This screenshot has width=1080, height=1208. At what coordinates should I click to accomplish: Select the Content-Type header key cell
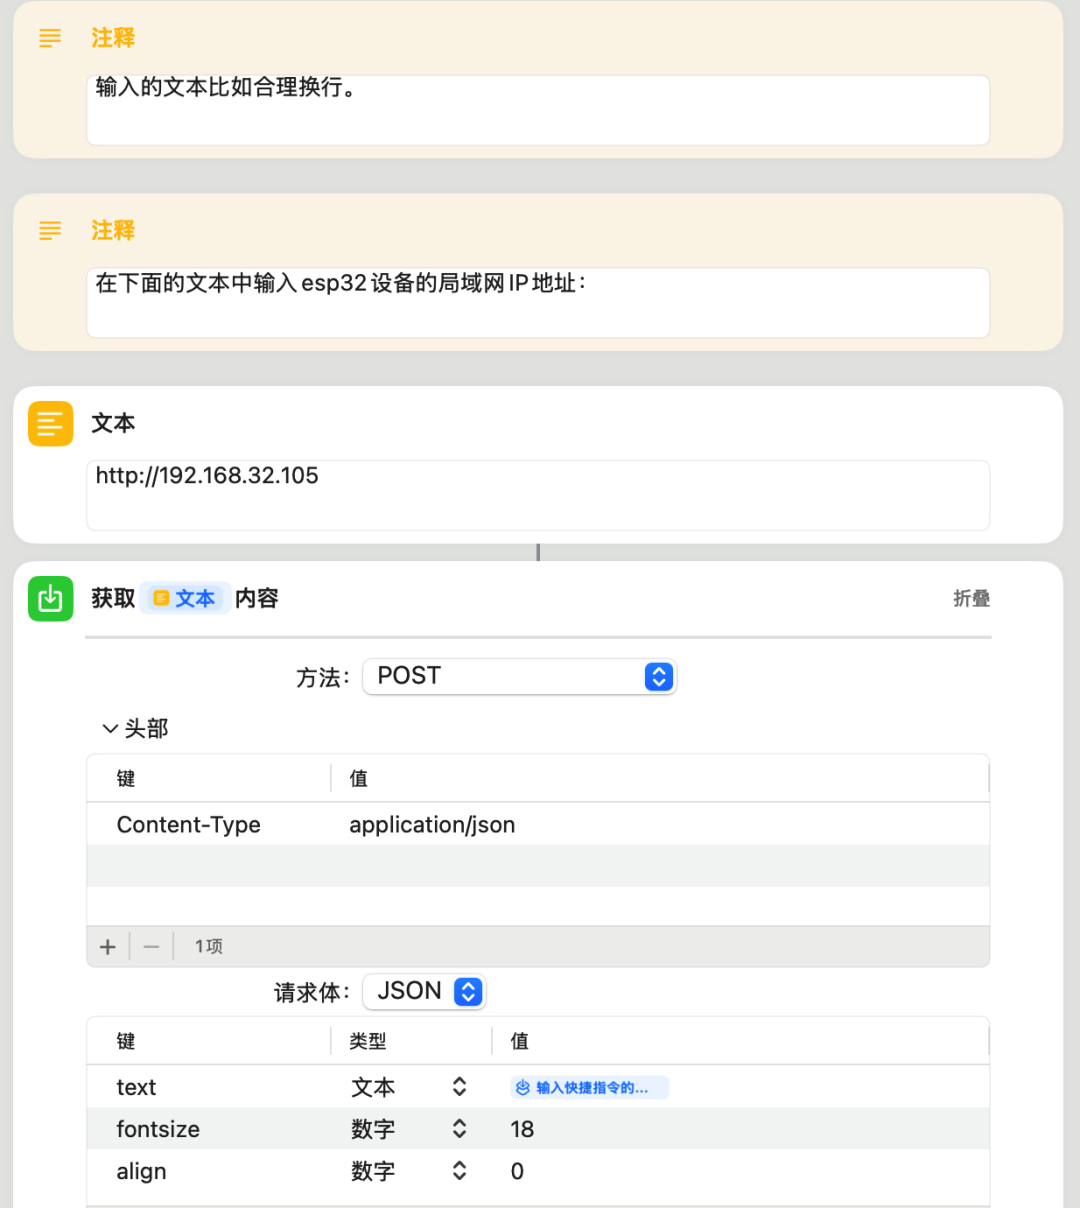click(189, 825)
